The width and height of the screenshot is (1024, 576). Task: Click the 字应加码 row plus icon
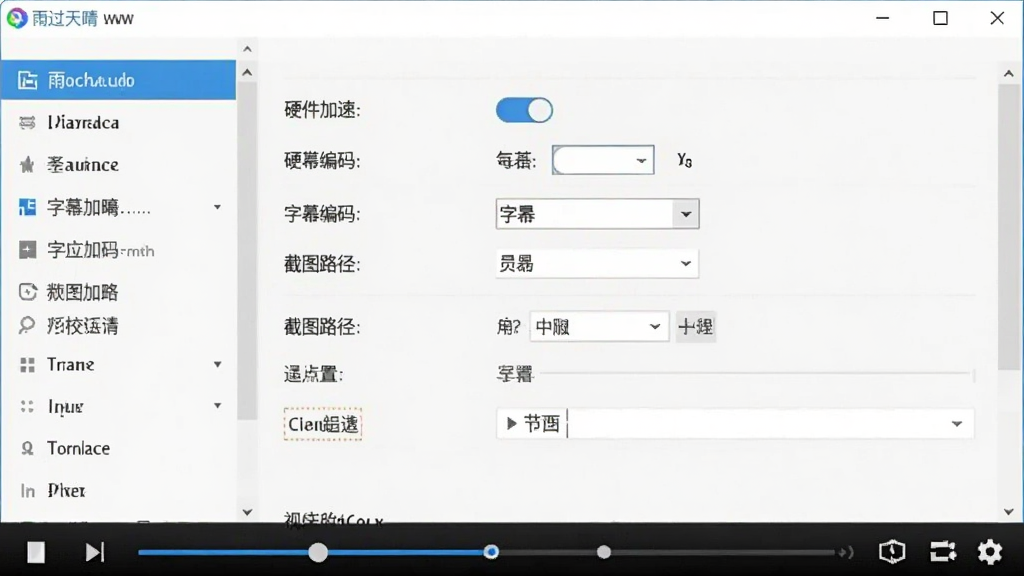point(27,250)
